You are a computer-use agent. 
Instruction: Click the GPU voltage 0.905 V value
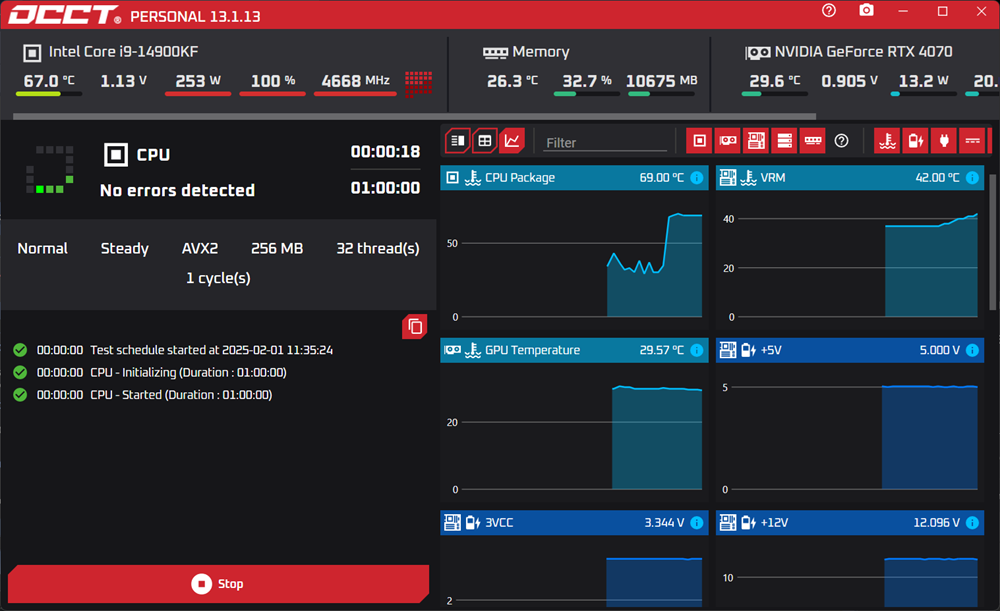[849, 81]
